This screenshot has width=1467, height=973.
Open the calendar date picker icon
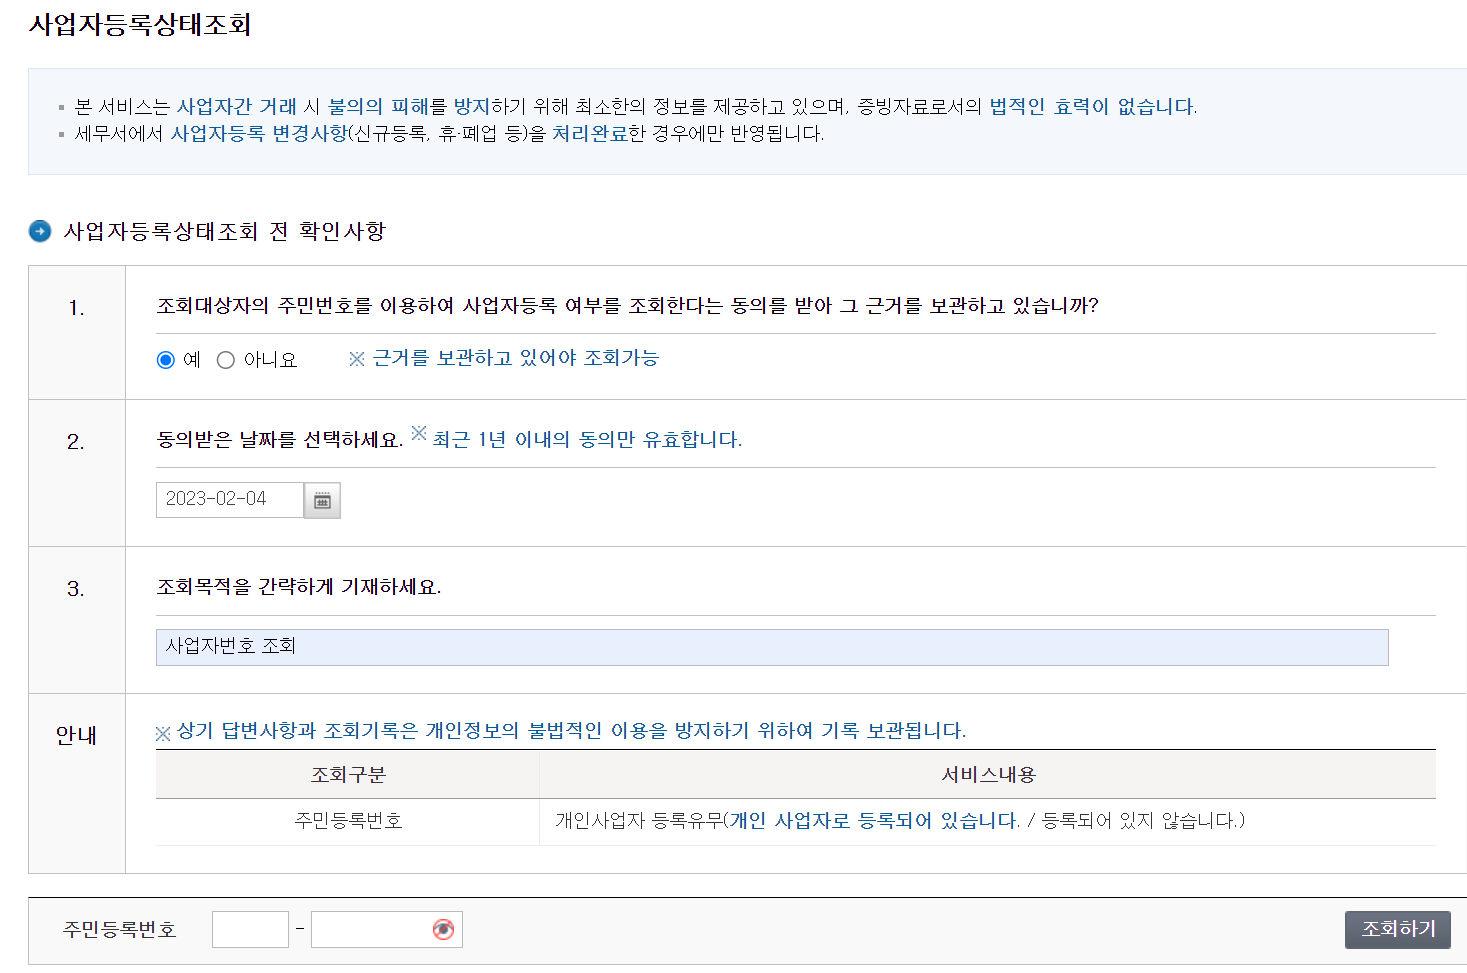click(322, 500)
